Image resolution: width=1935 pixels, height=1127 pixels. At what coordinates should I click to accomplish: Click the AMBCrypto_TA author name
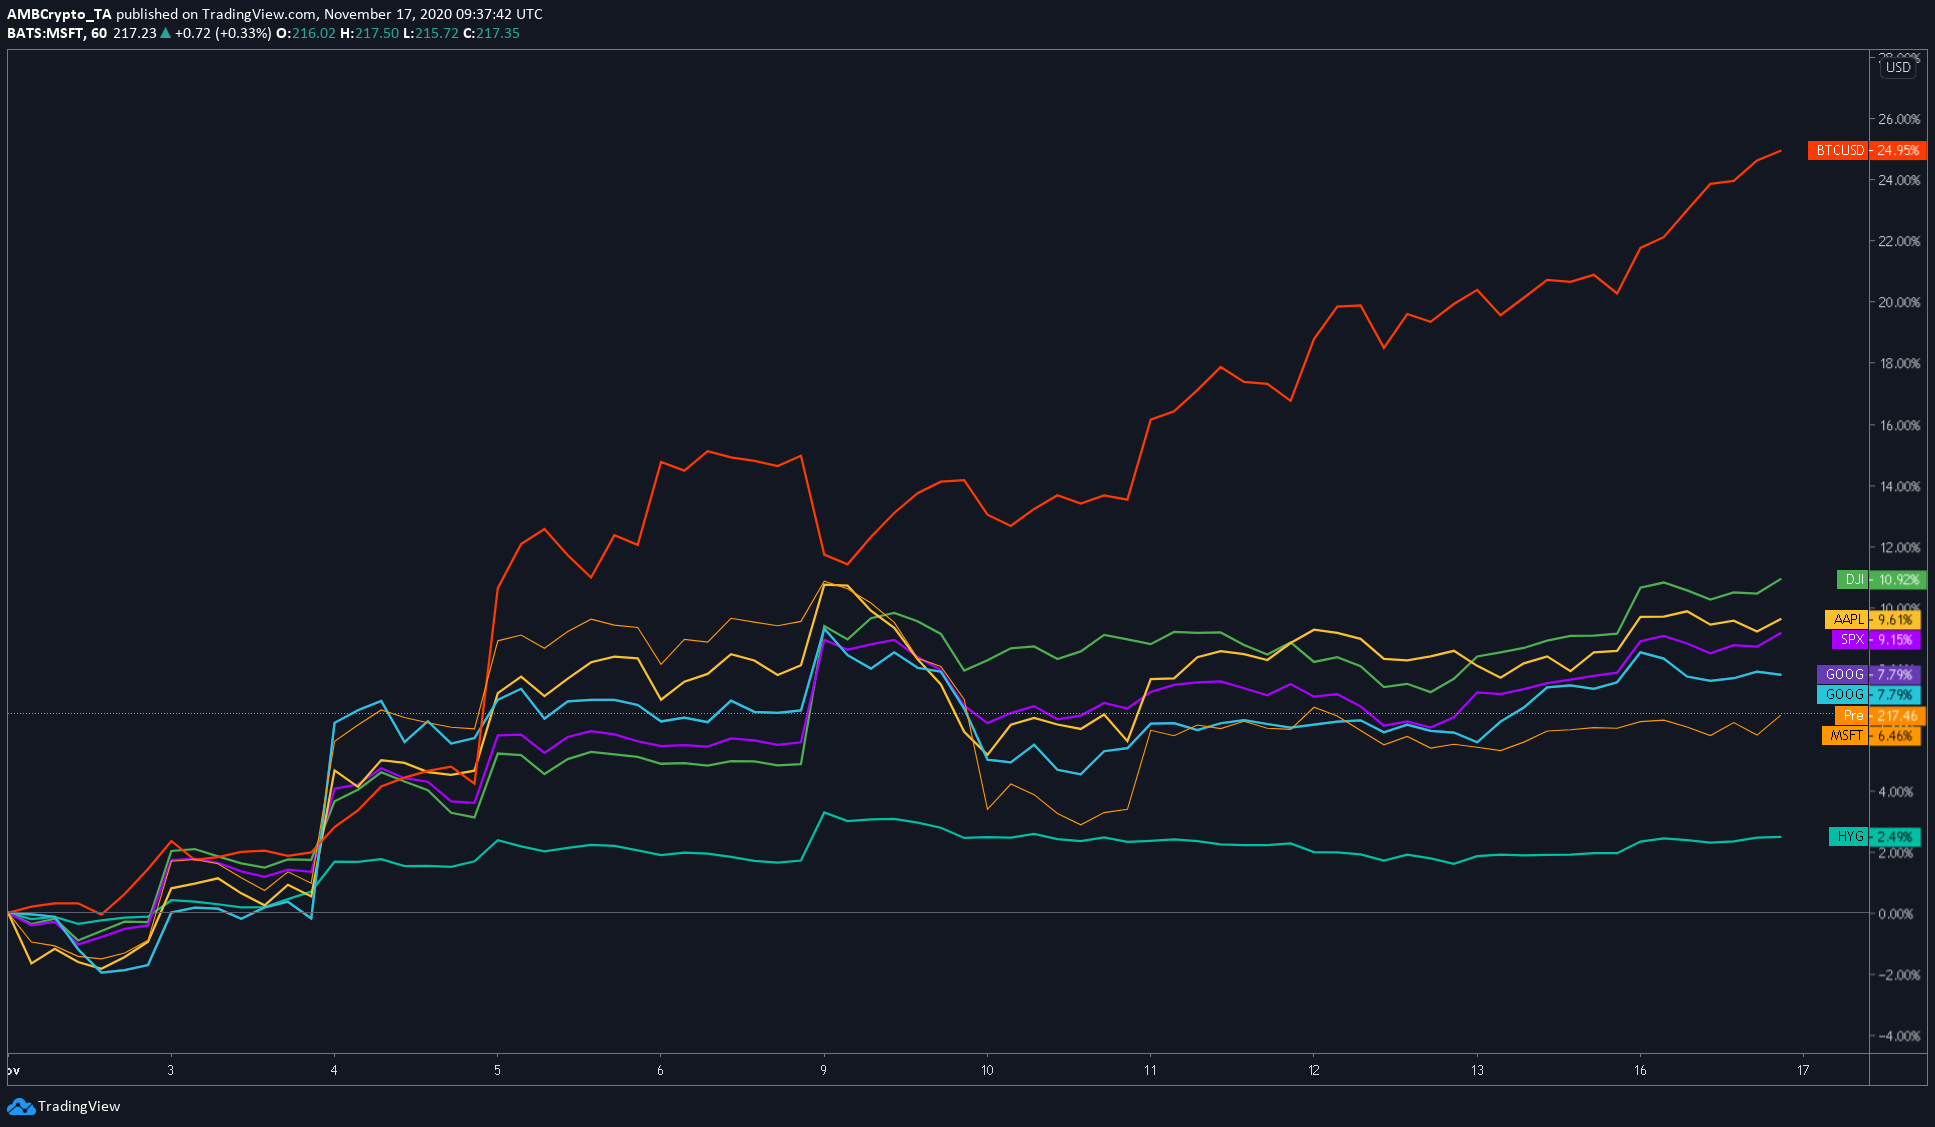pos(59,14)
